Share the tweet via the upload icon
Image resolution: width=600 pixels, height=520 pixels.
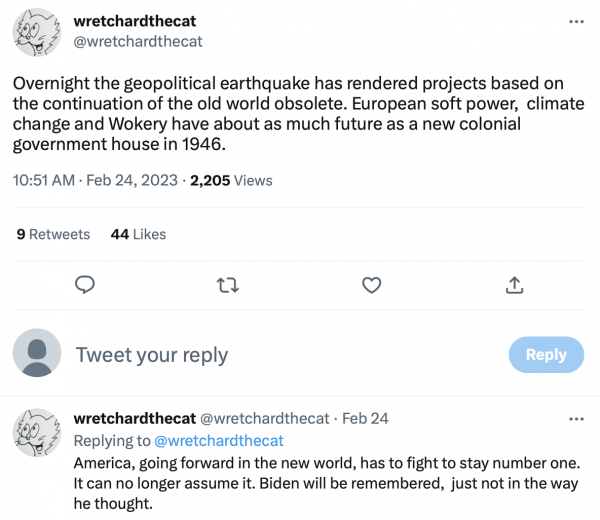pos(514,285)
